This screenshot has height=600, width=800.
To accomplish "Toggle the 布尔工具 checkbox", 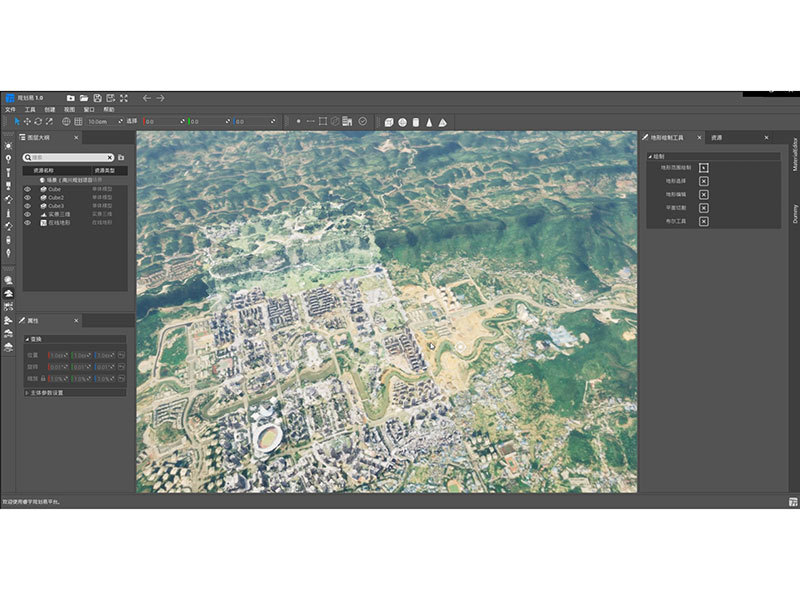I will [x=704, y=221].
